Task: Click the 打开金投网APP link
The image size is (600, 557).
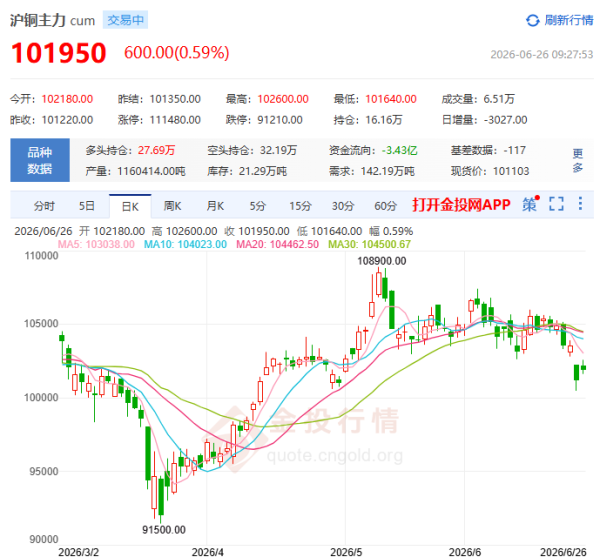Action: [461, 205]
